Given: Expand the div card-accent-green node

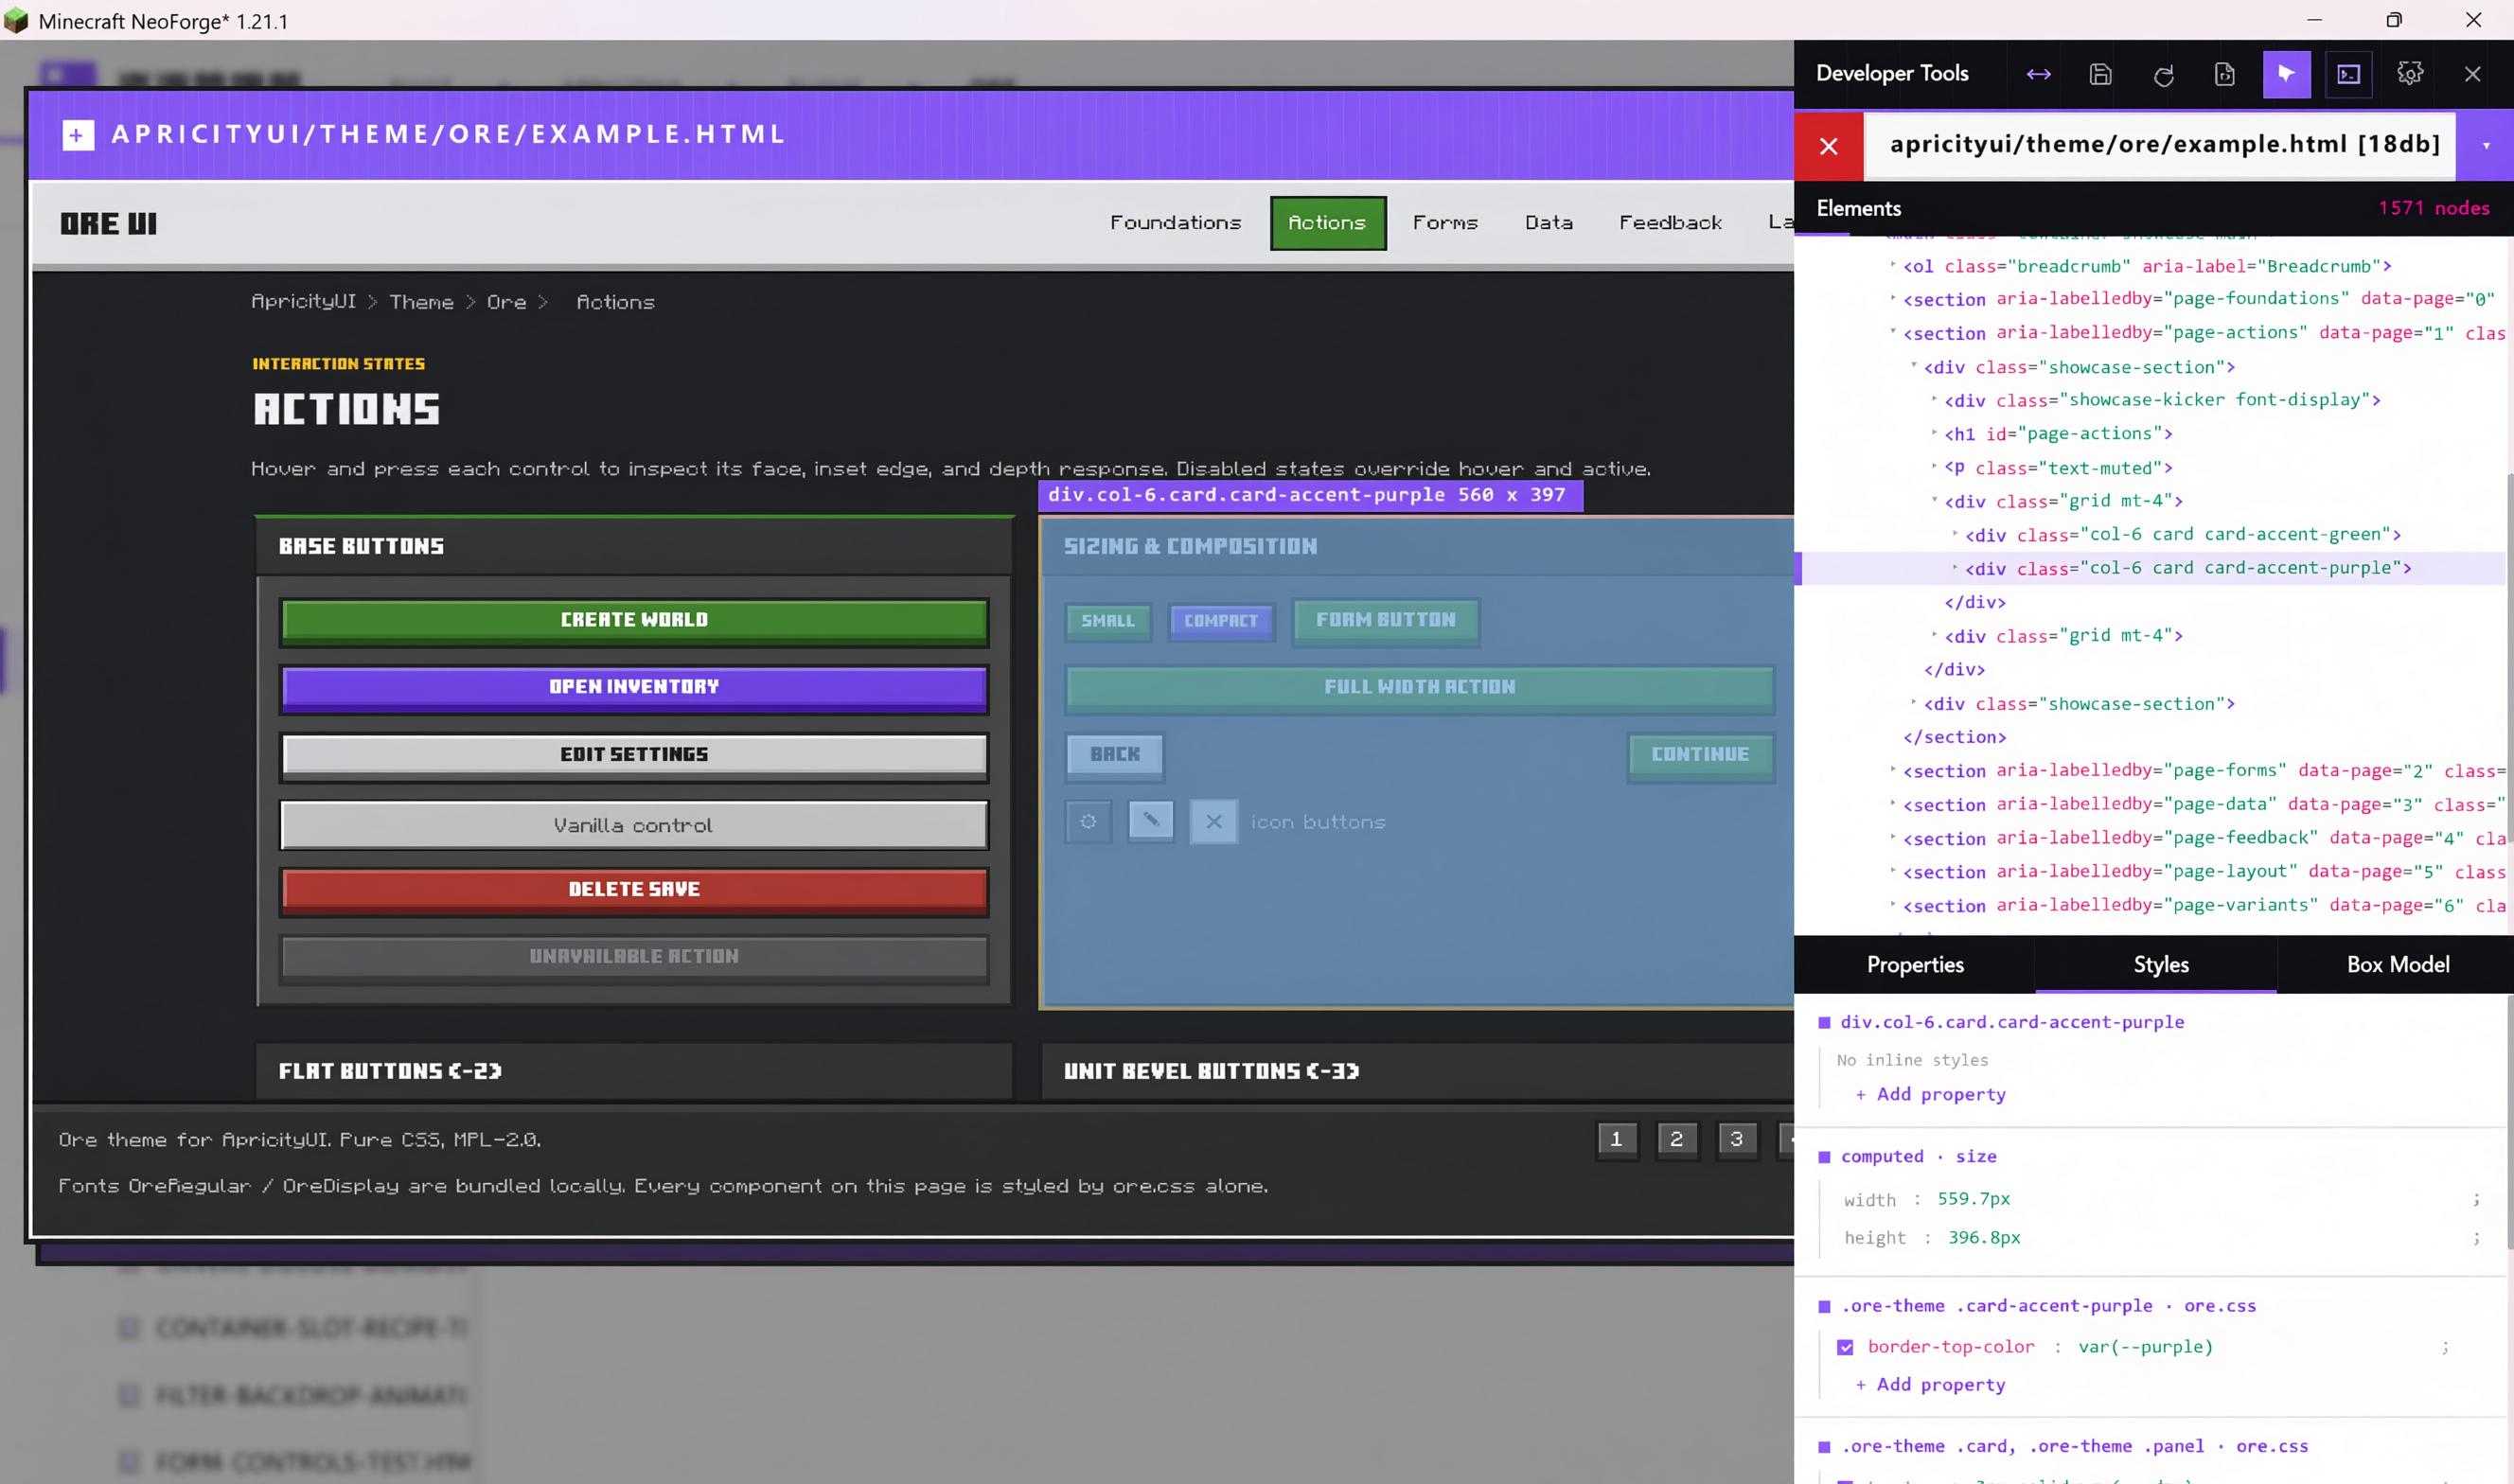Looking at the screenshot, I should point(1954,534).
